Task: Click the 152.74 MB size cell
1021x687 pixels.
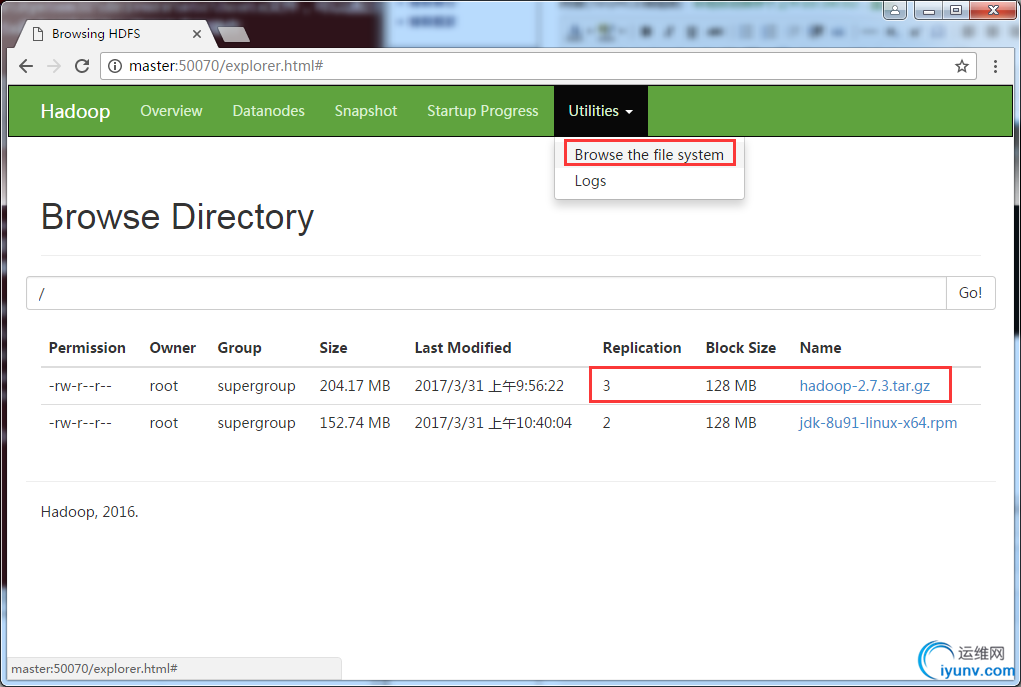Action: (x=355, y=423)
